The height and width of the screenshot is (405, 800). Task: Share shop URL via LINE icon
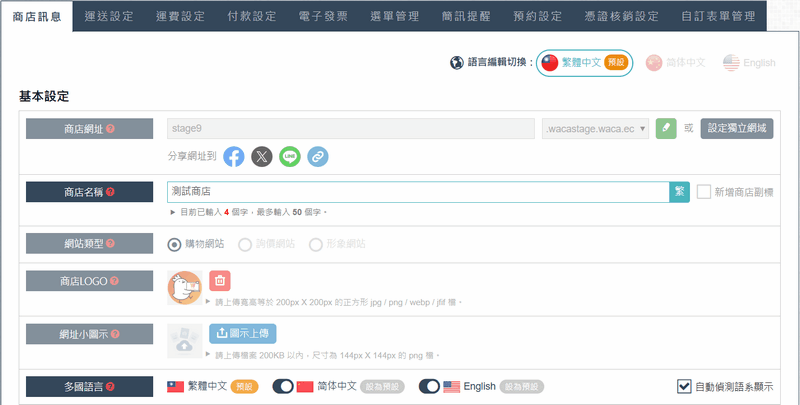pyautogui.click(x=290, y=157)
